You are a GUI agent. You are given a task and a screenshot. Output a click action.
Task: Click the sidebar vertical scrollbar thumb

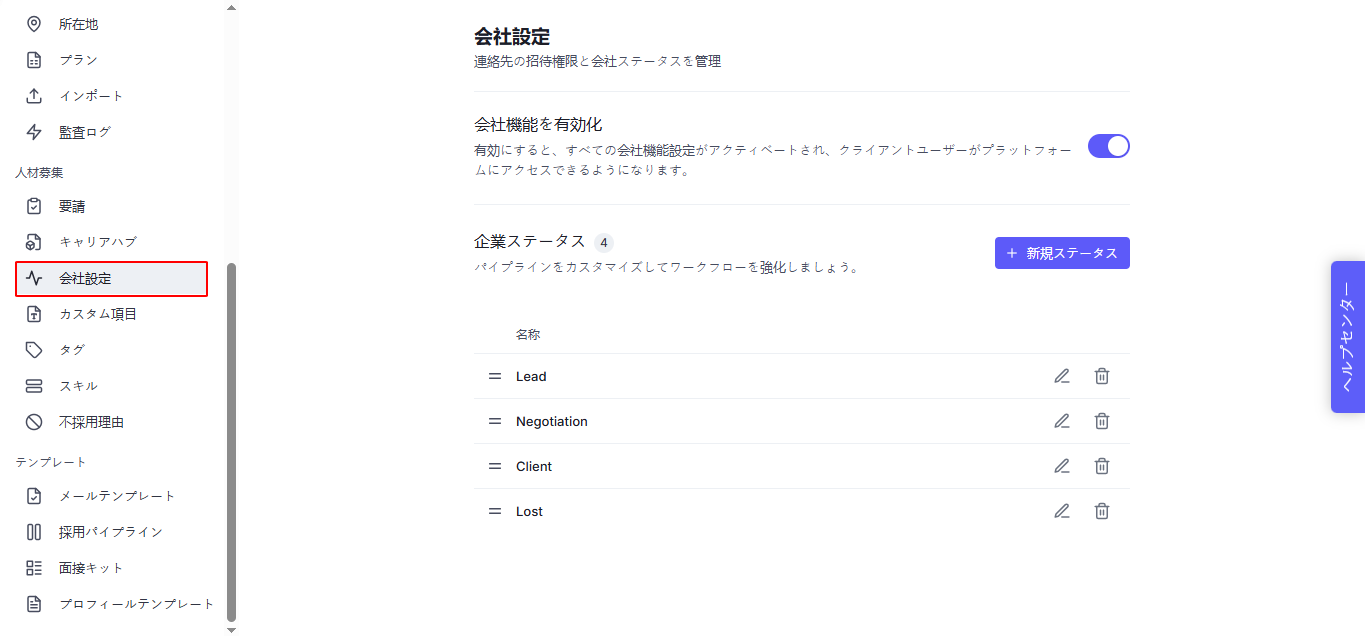pyautogui.click(x=232, y=442)
